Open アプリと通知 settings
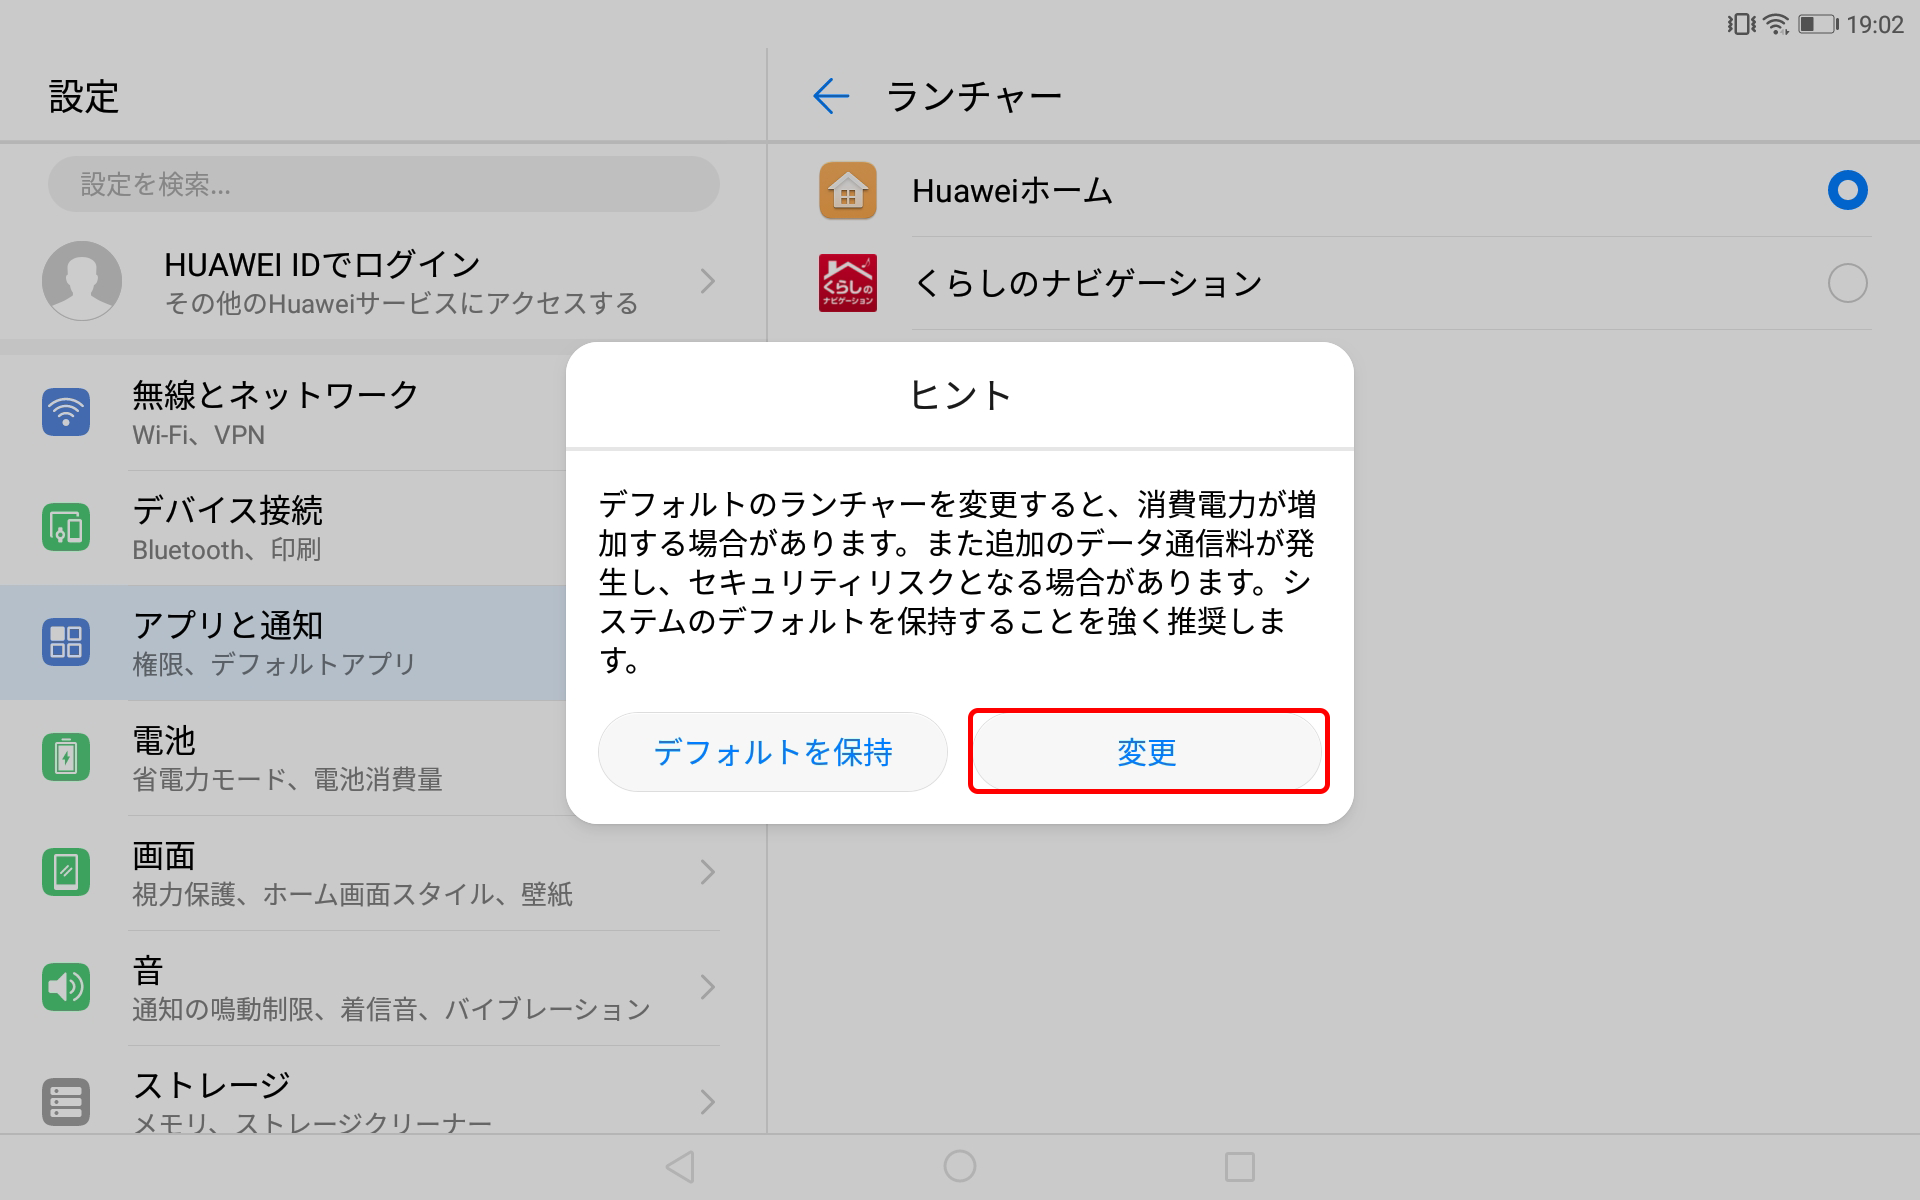The height and width of the screenshot is (1200, 1920). point(283,642)
